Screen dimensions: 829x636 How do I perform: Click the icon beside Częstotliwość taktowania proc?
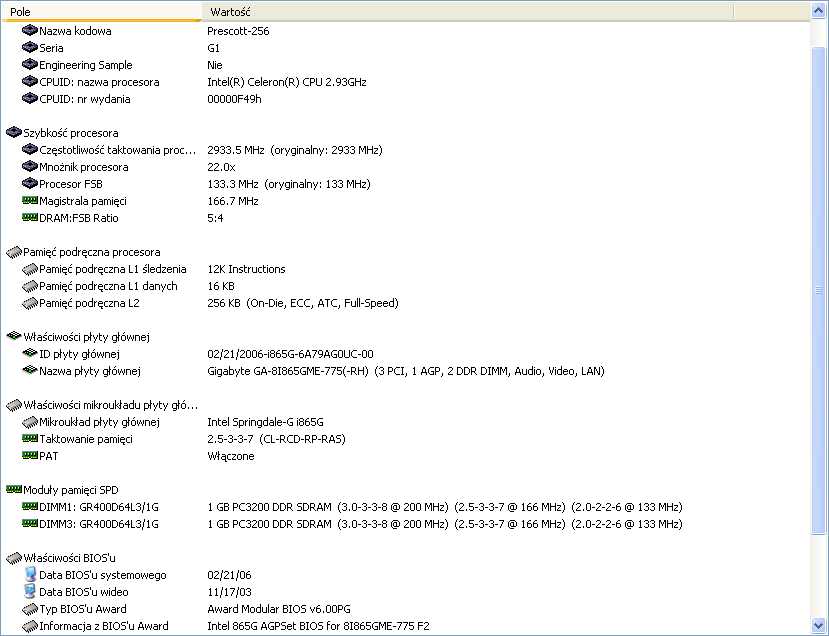click(x=30, y=150)
